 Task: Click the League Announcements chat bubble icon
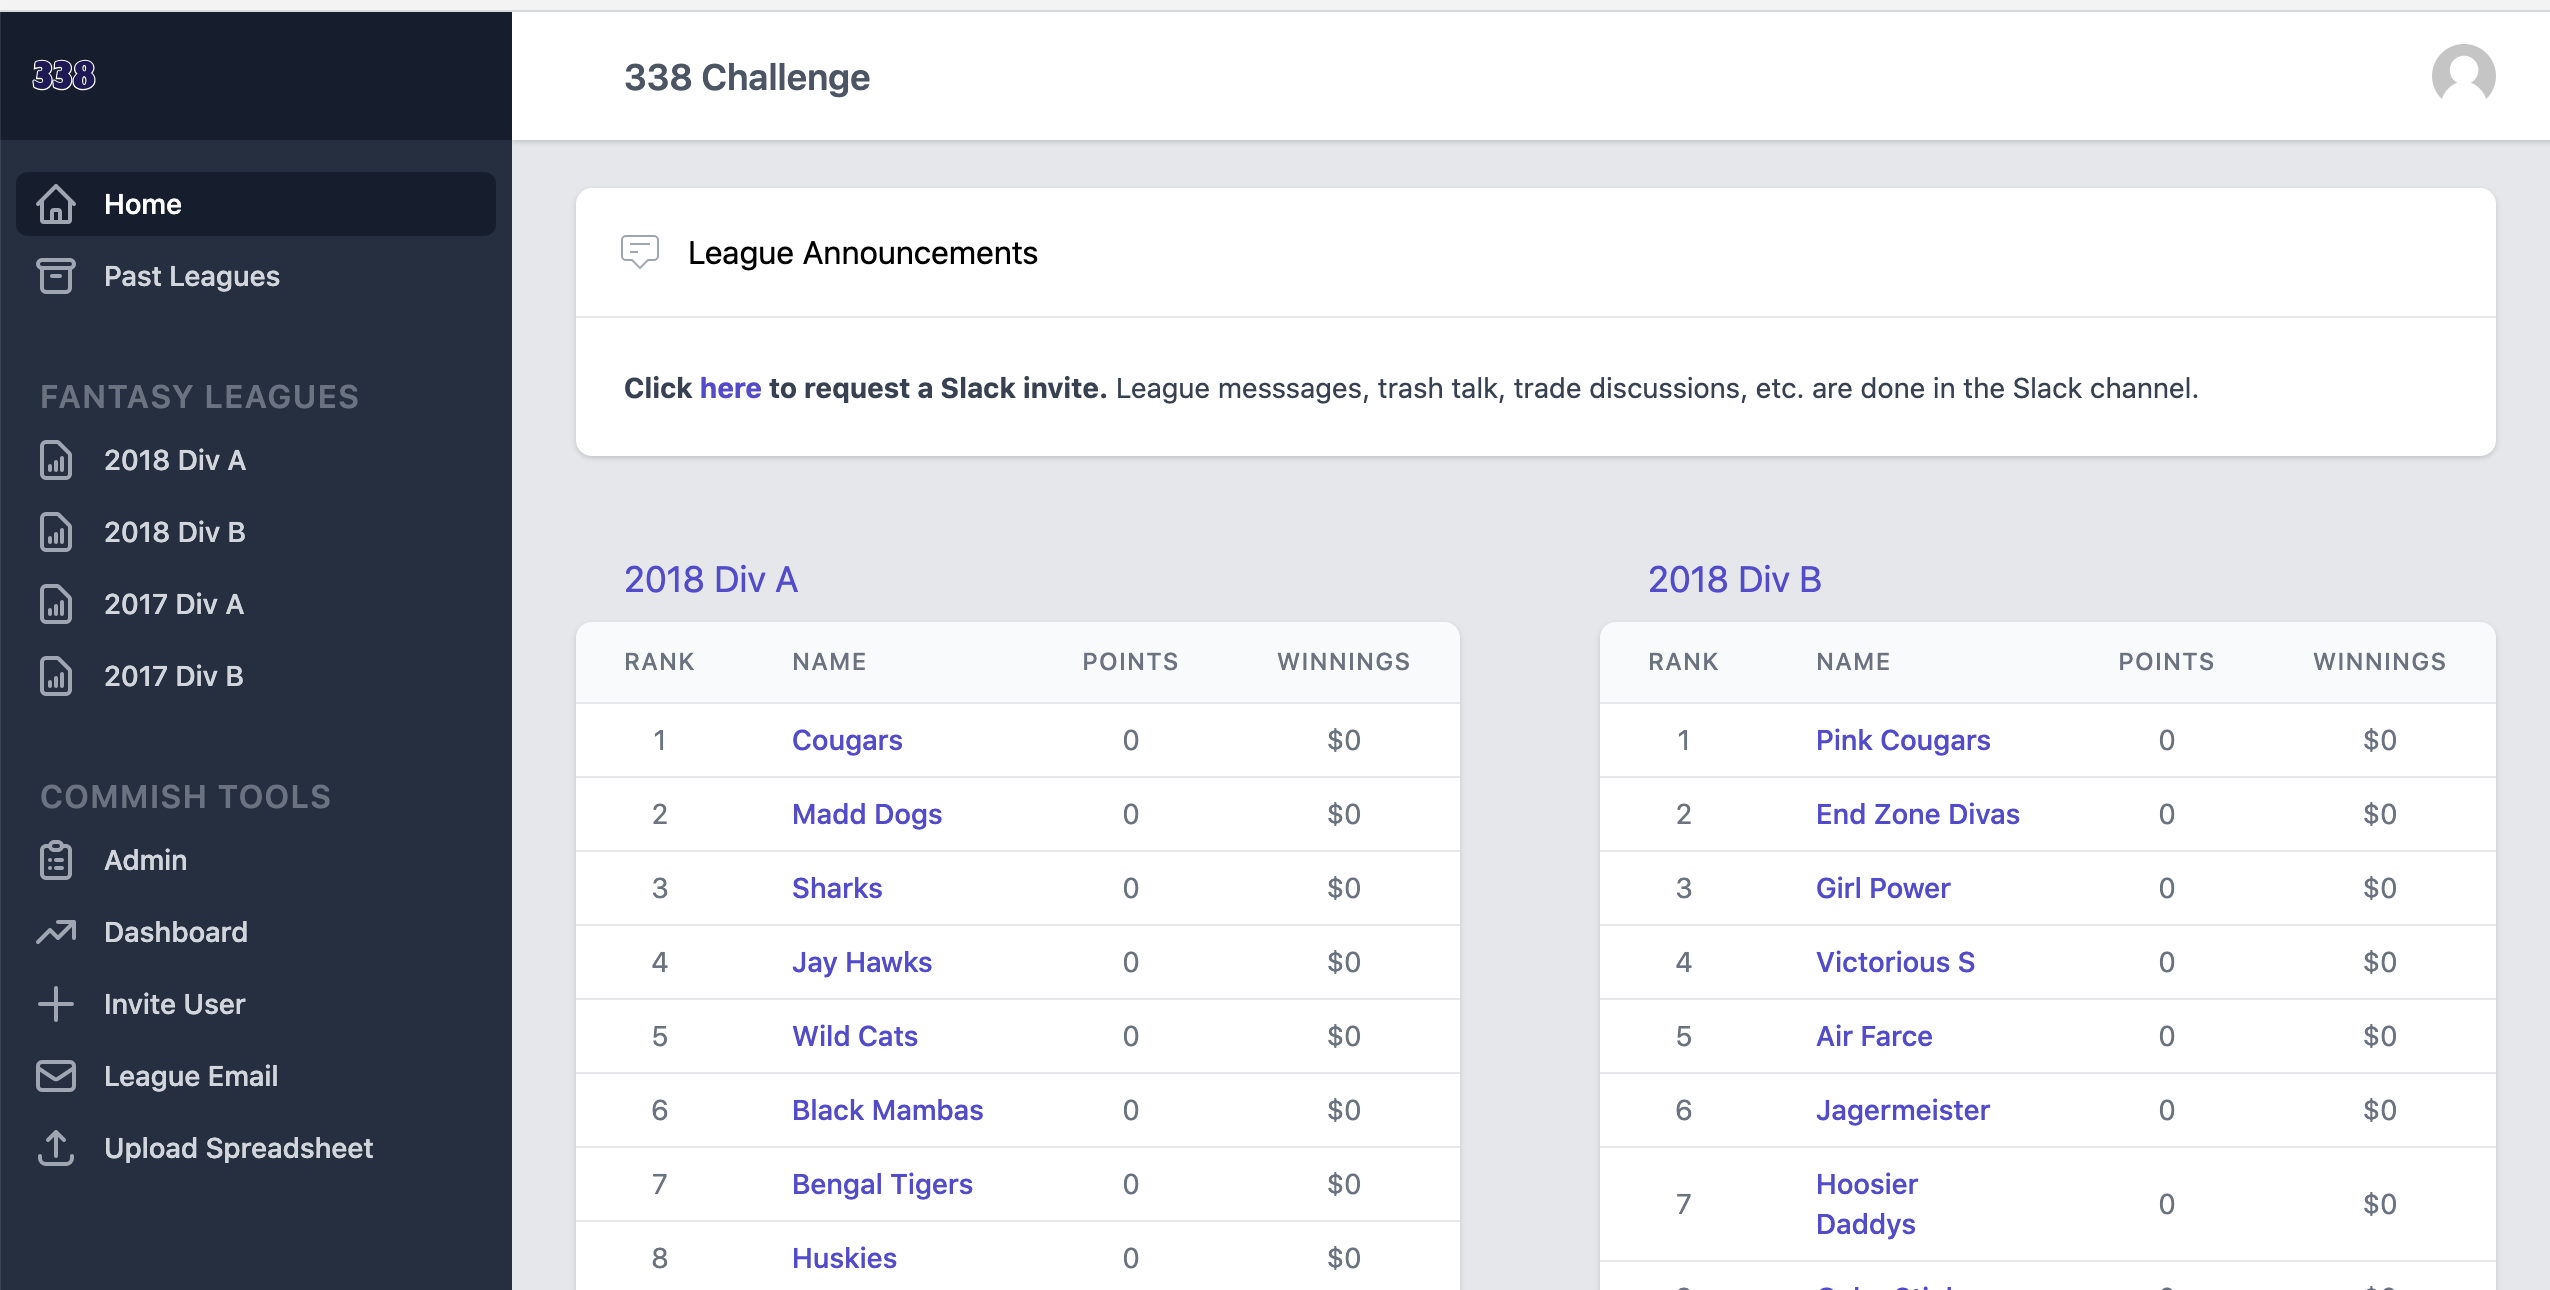pyautogui.click(x=640, y=252)
